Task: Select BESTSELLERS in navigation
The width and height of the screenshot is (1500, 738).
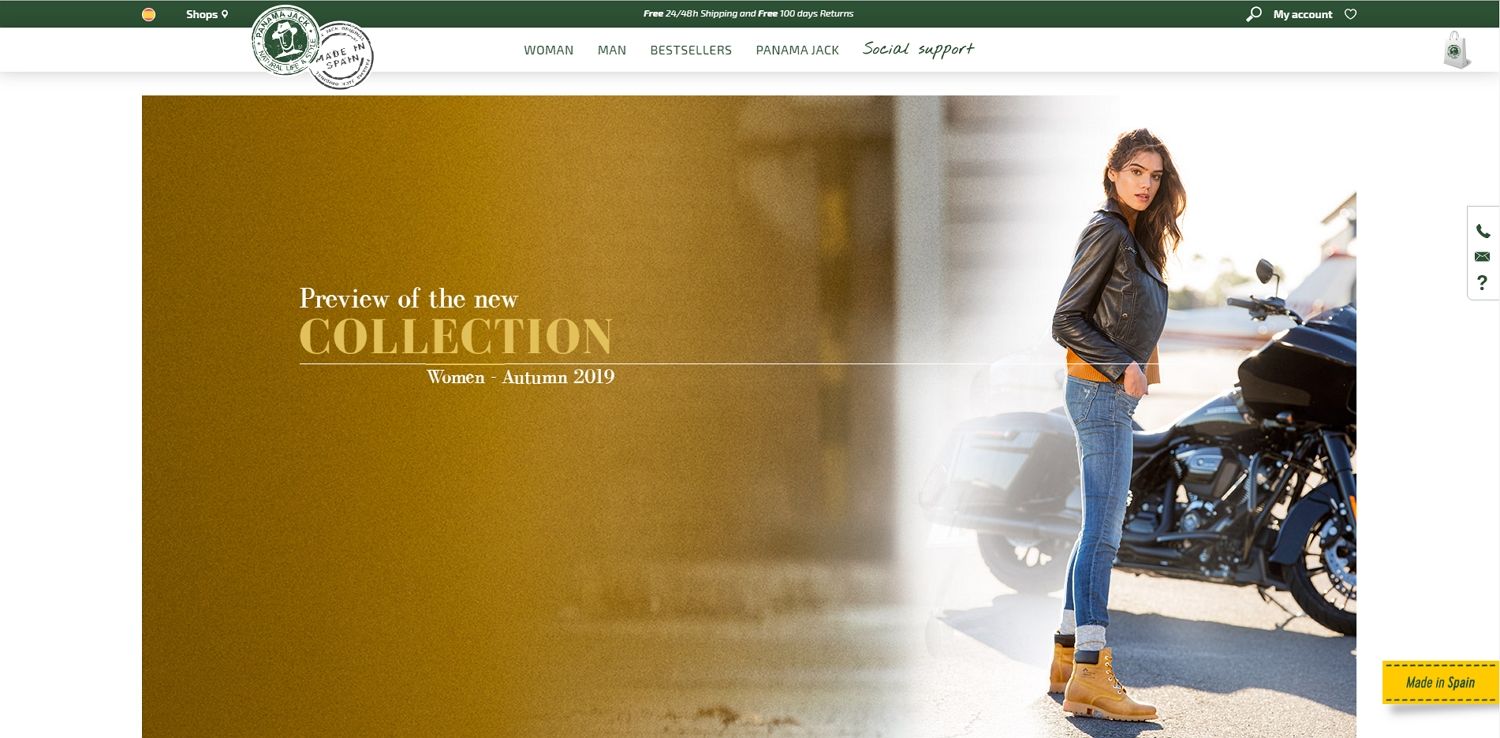Action: click(691, 50)
